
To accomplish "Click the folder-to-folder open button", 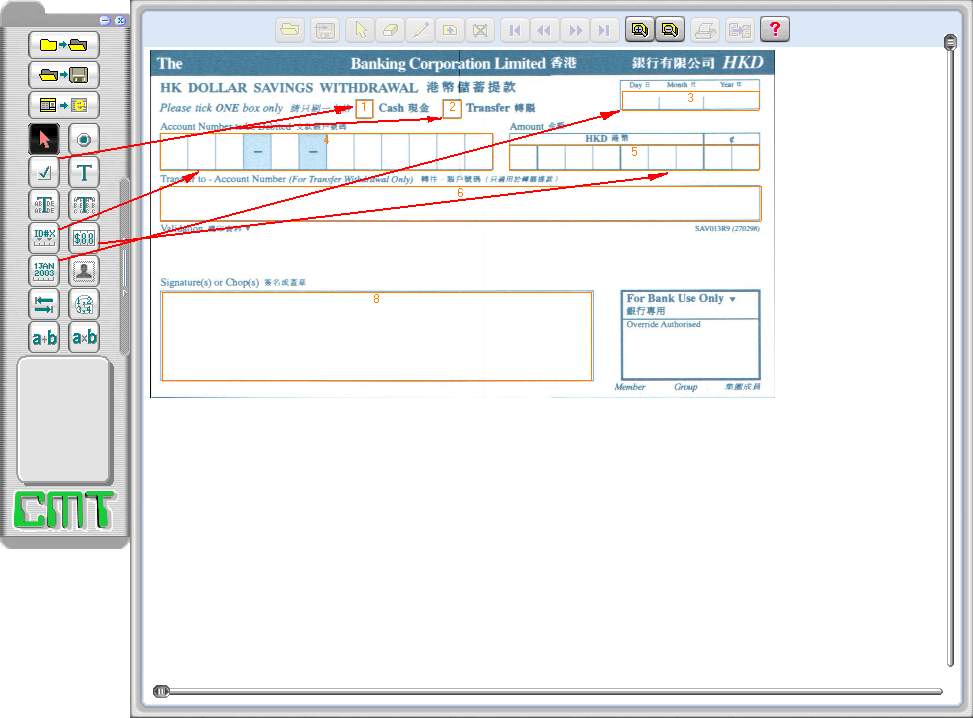I will pyautogui.click(x=63, y=45).
